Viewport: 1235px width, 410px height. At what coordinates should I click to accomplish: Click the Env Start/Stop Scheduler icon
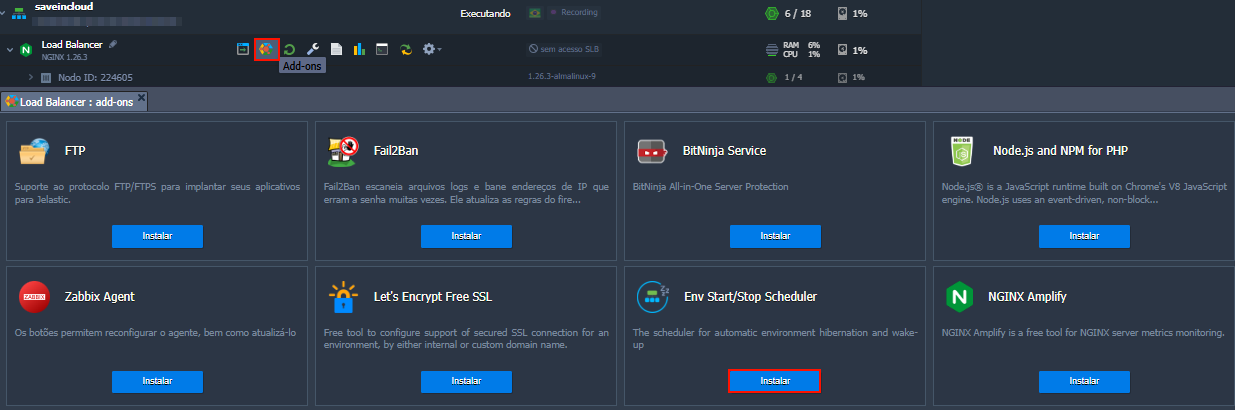652,297
